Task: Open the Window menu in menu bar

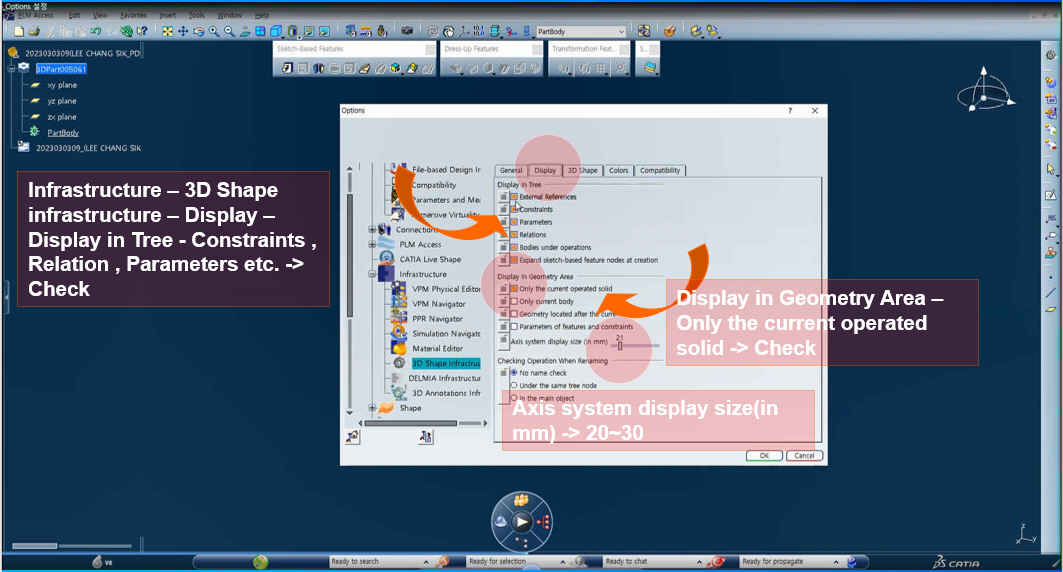Action: (229, 15)
